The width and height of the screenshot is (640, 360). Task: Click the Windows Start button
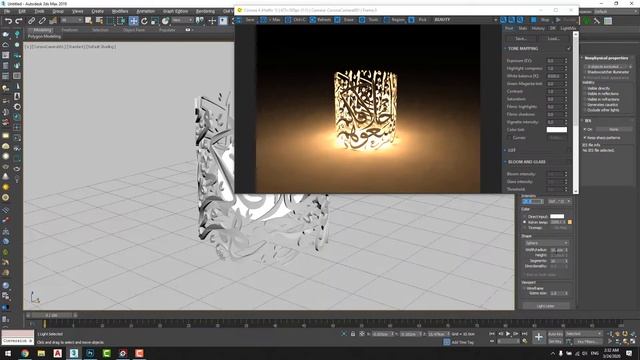point(8,353)
